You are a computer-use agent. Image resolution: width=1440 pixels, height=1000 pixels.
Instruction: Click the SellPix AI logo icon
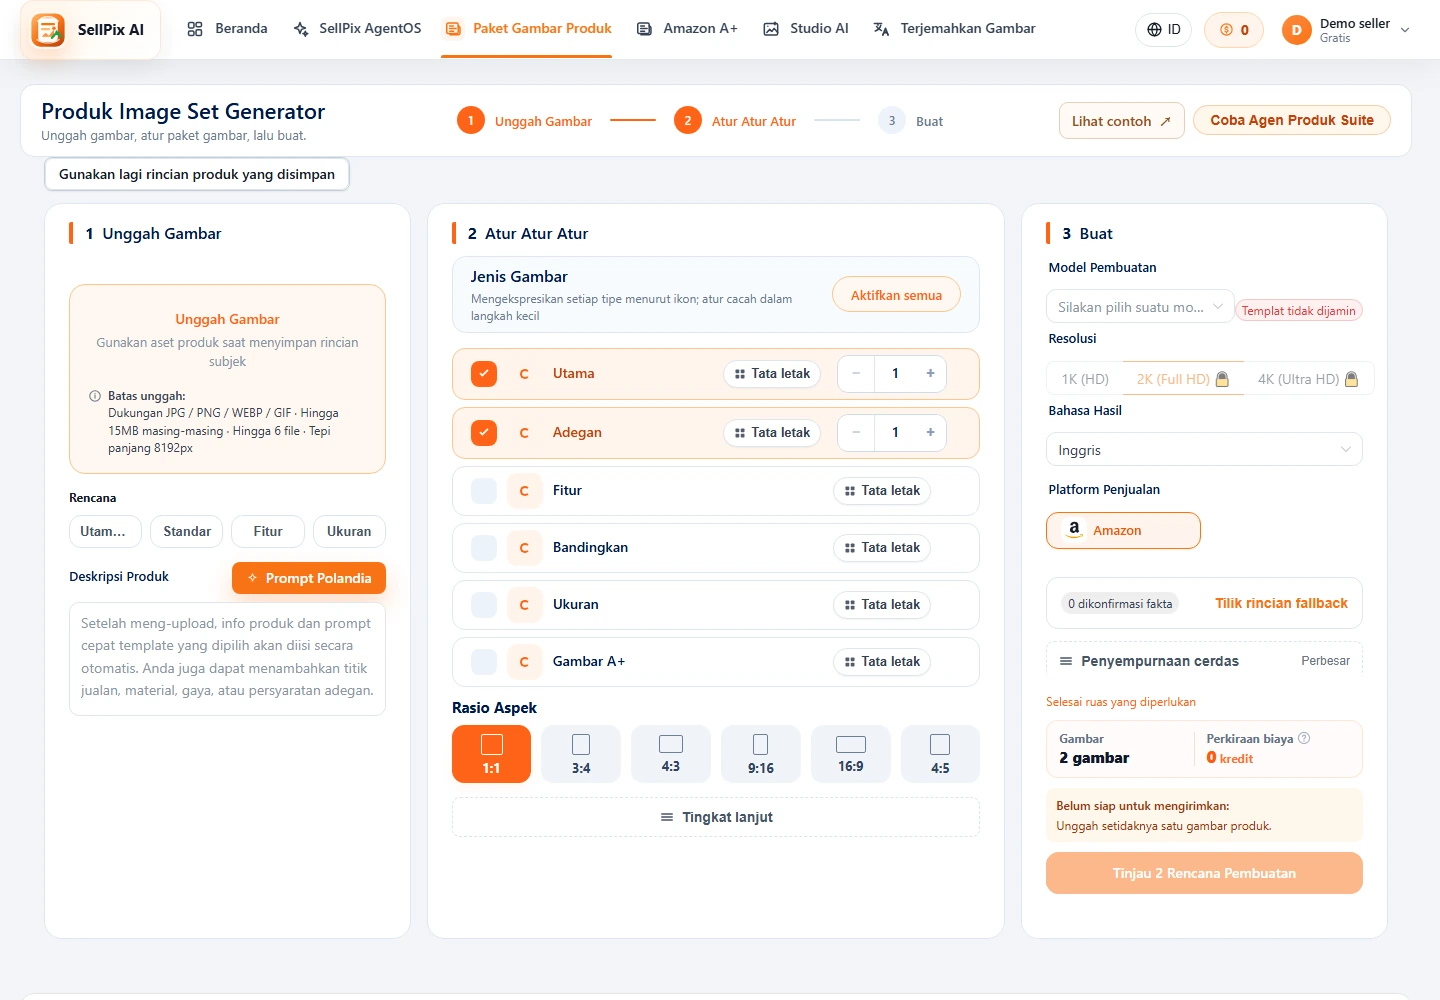pos(48,30)
